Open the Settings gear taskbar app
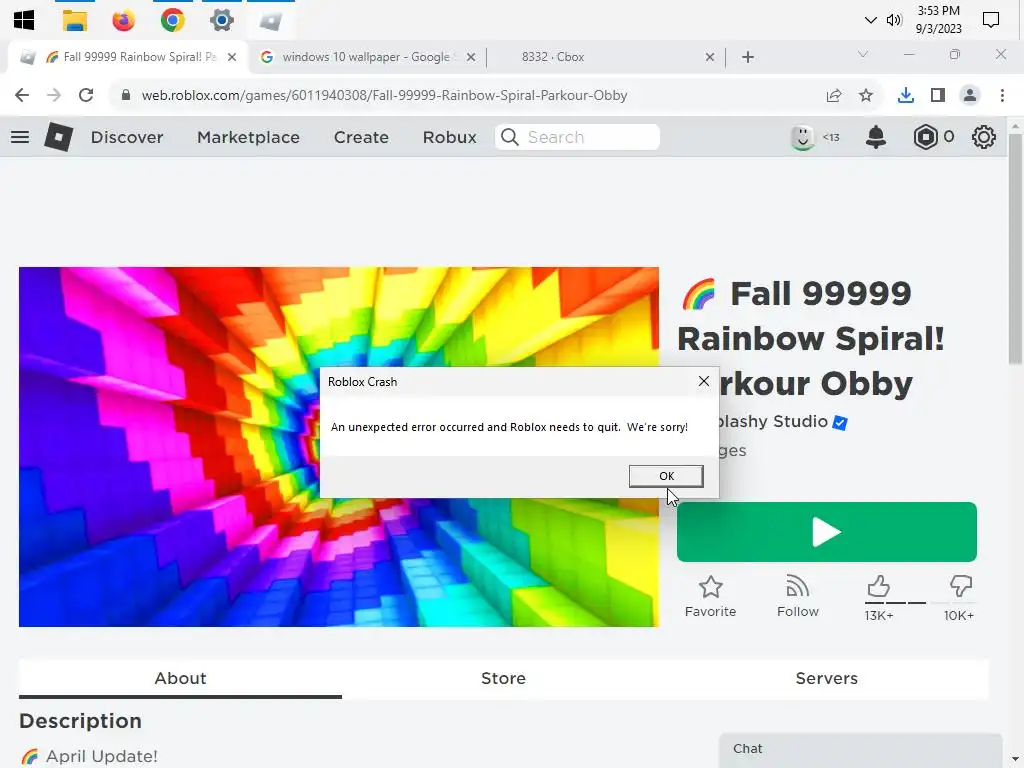The width and height of the screenshot is (1024, 768). click(x=221, y=20)
